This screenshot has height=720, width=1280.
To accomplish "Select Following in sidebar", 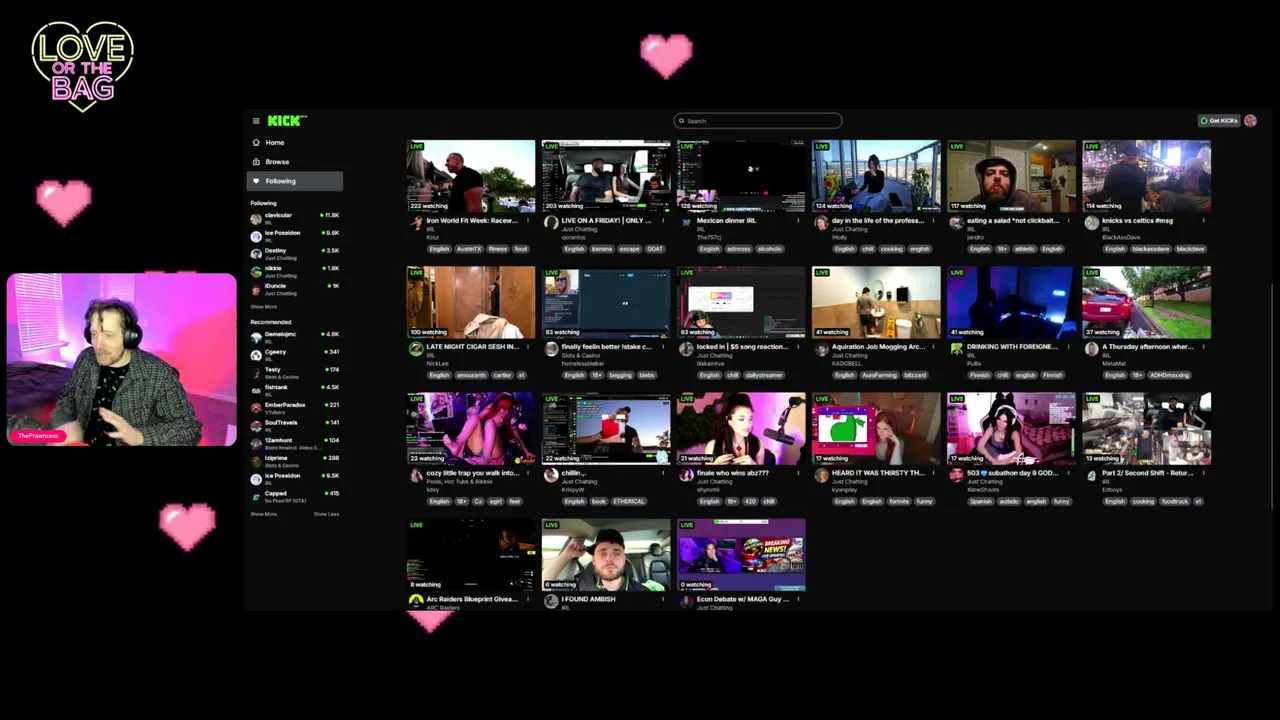I will [x=295, y=181].
